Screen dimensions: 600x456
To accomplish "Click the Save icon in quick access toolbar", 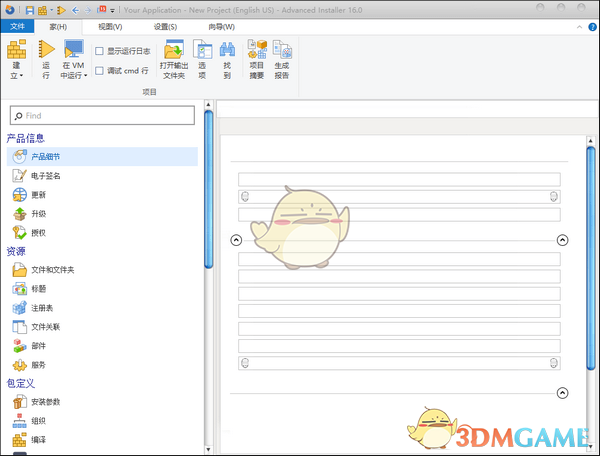I will pos(29,10).
